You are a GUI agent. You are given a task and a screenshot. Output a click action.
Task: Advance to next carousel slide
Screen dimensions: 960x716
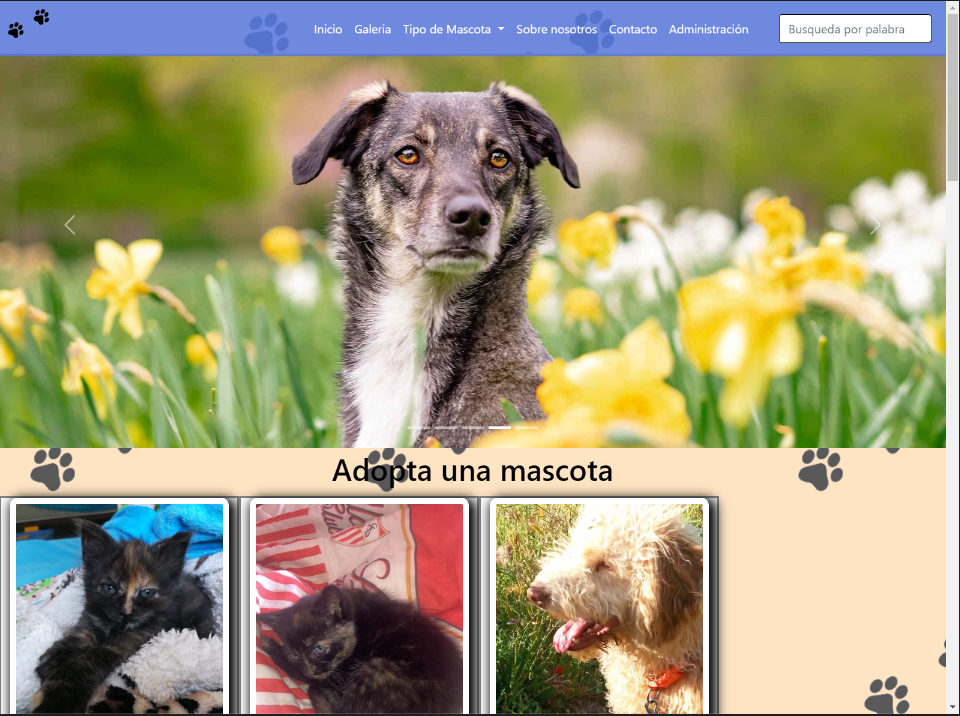click(x=875, y=225)
